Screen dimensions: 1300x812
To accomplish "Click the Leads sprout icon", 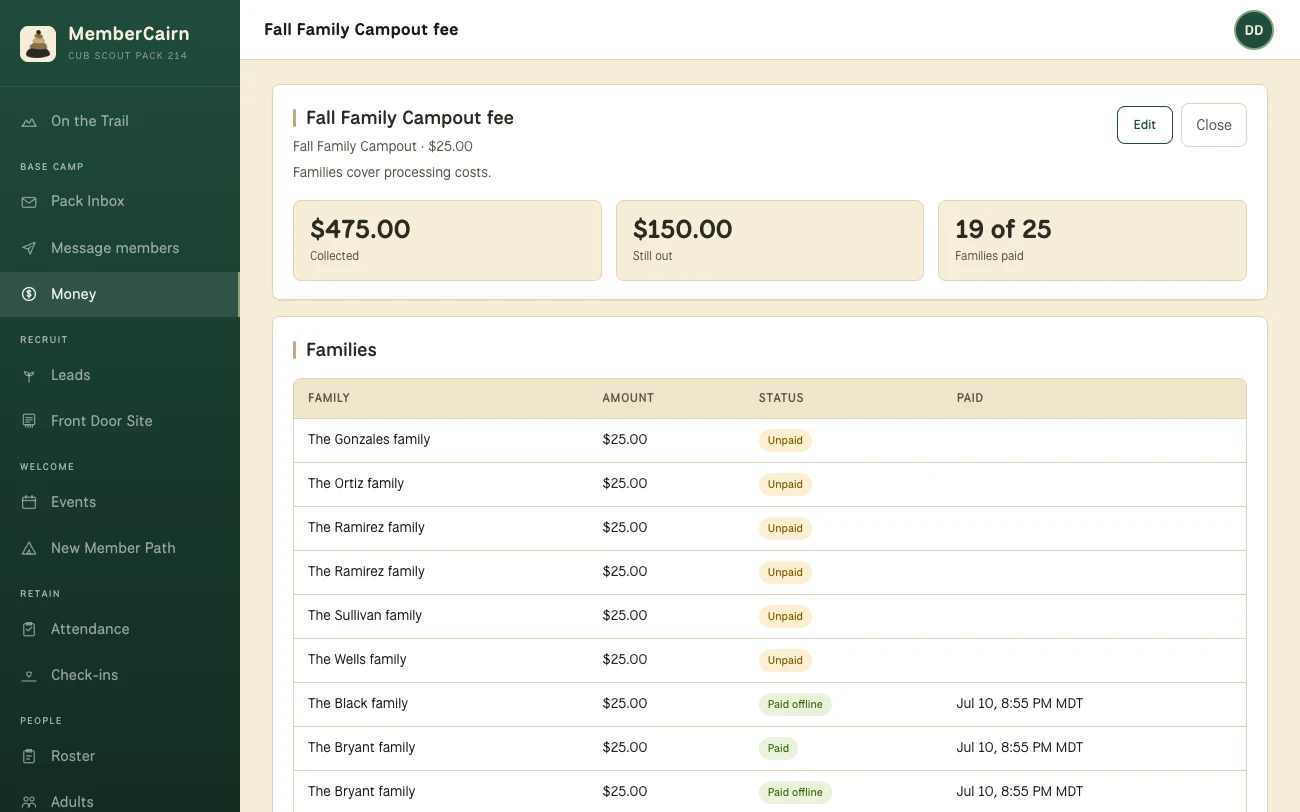I will [x=29, y=375].
